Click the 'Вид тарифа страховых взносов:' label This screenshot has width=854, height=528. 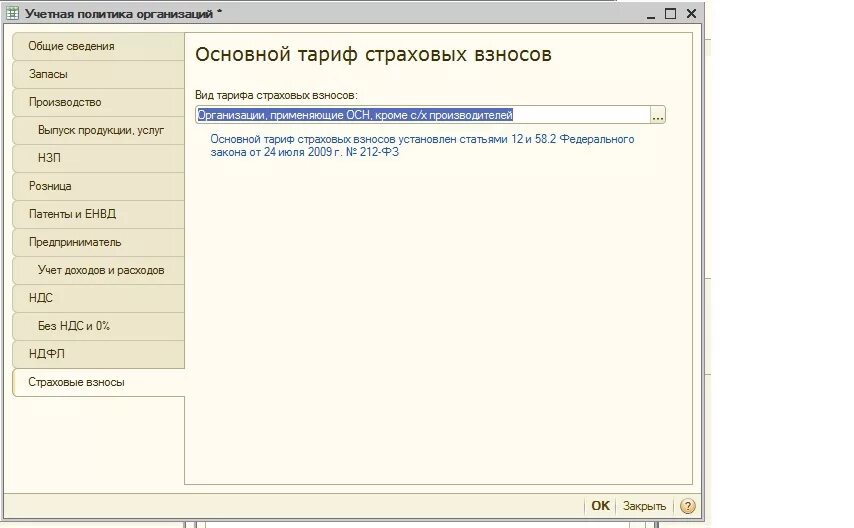276,95
